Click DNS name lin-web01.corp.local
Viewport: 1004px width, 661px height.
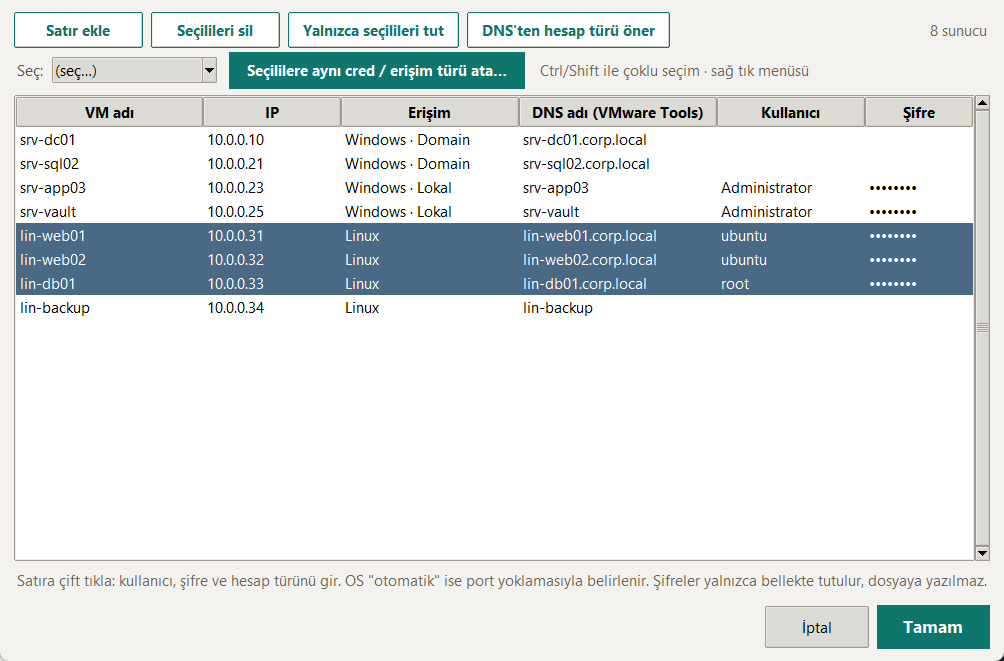coord(590,236)
